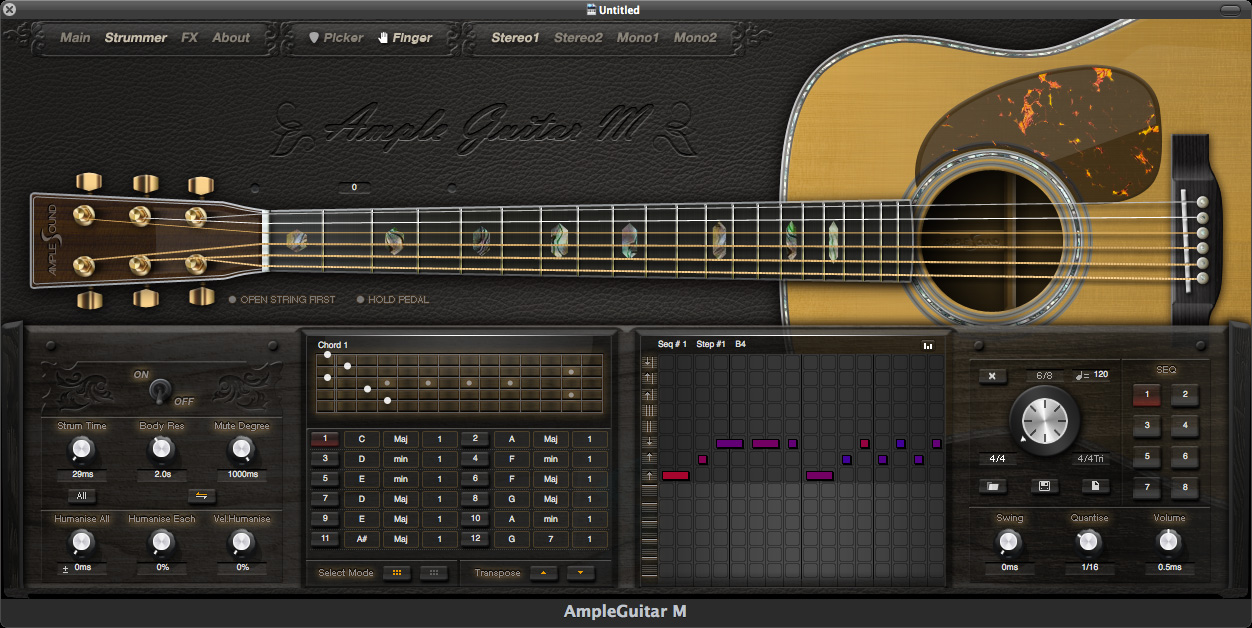Viewport: 1252px width, 628px height.
Task: Click the tempo note icon beside 120
Action: (1080, 376)
